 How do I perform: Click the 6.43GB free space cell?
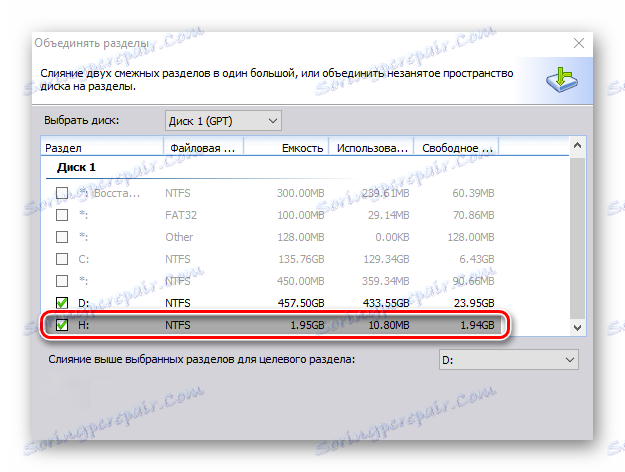[477, 260]
